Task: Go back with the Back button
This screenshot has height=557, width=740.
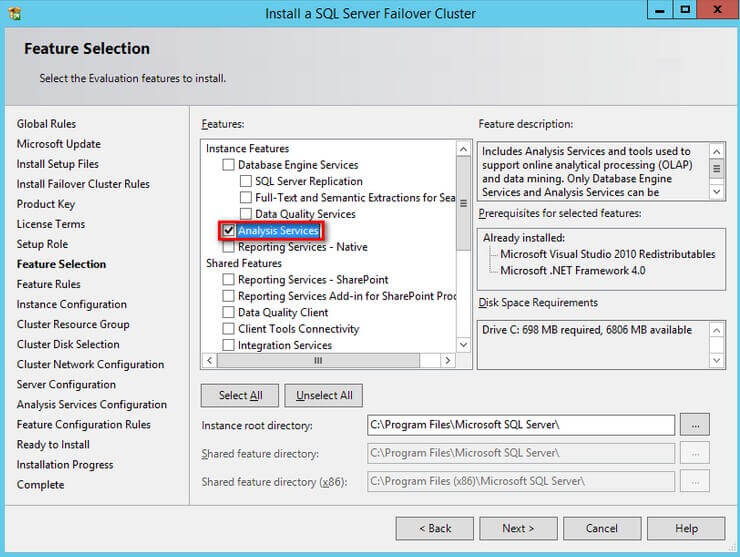Action: (x=435, y=529)
